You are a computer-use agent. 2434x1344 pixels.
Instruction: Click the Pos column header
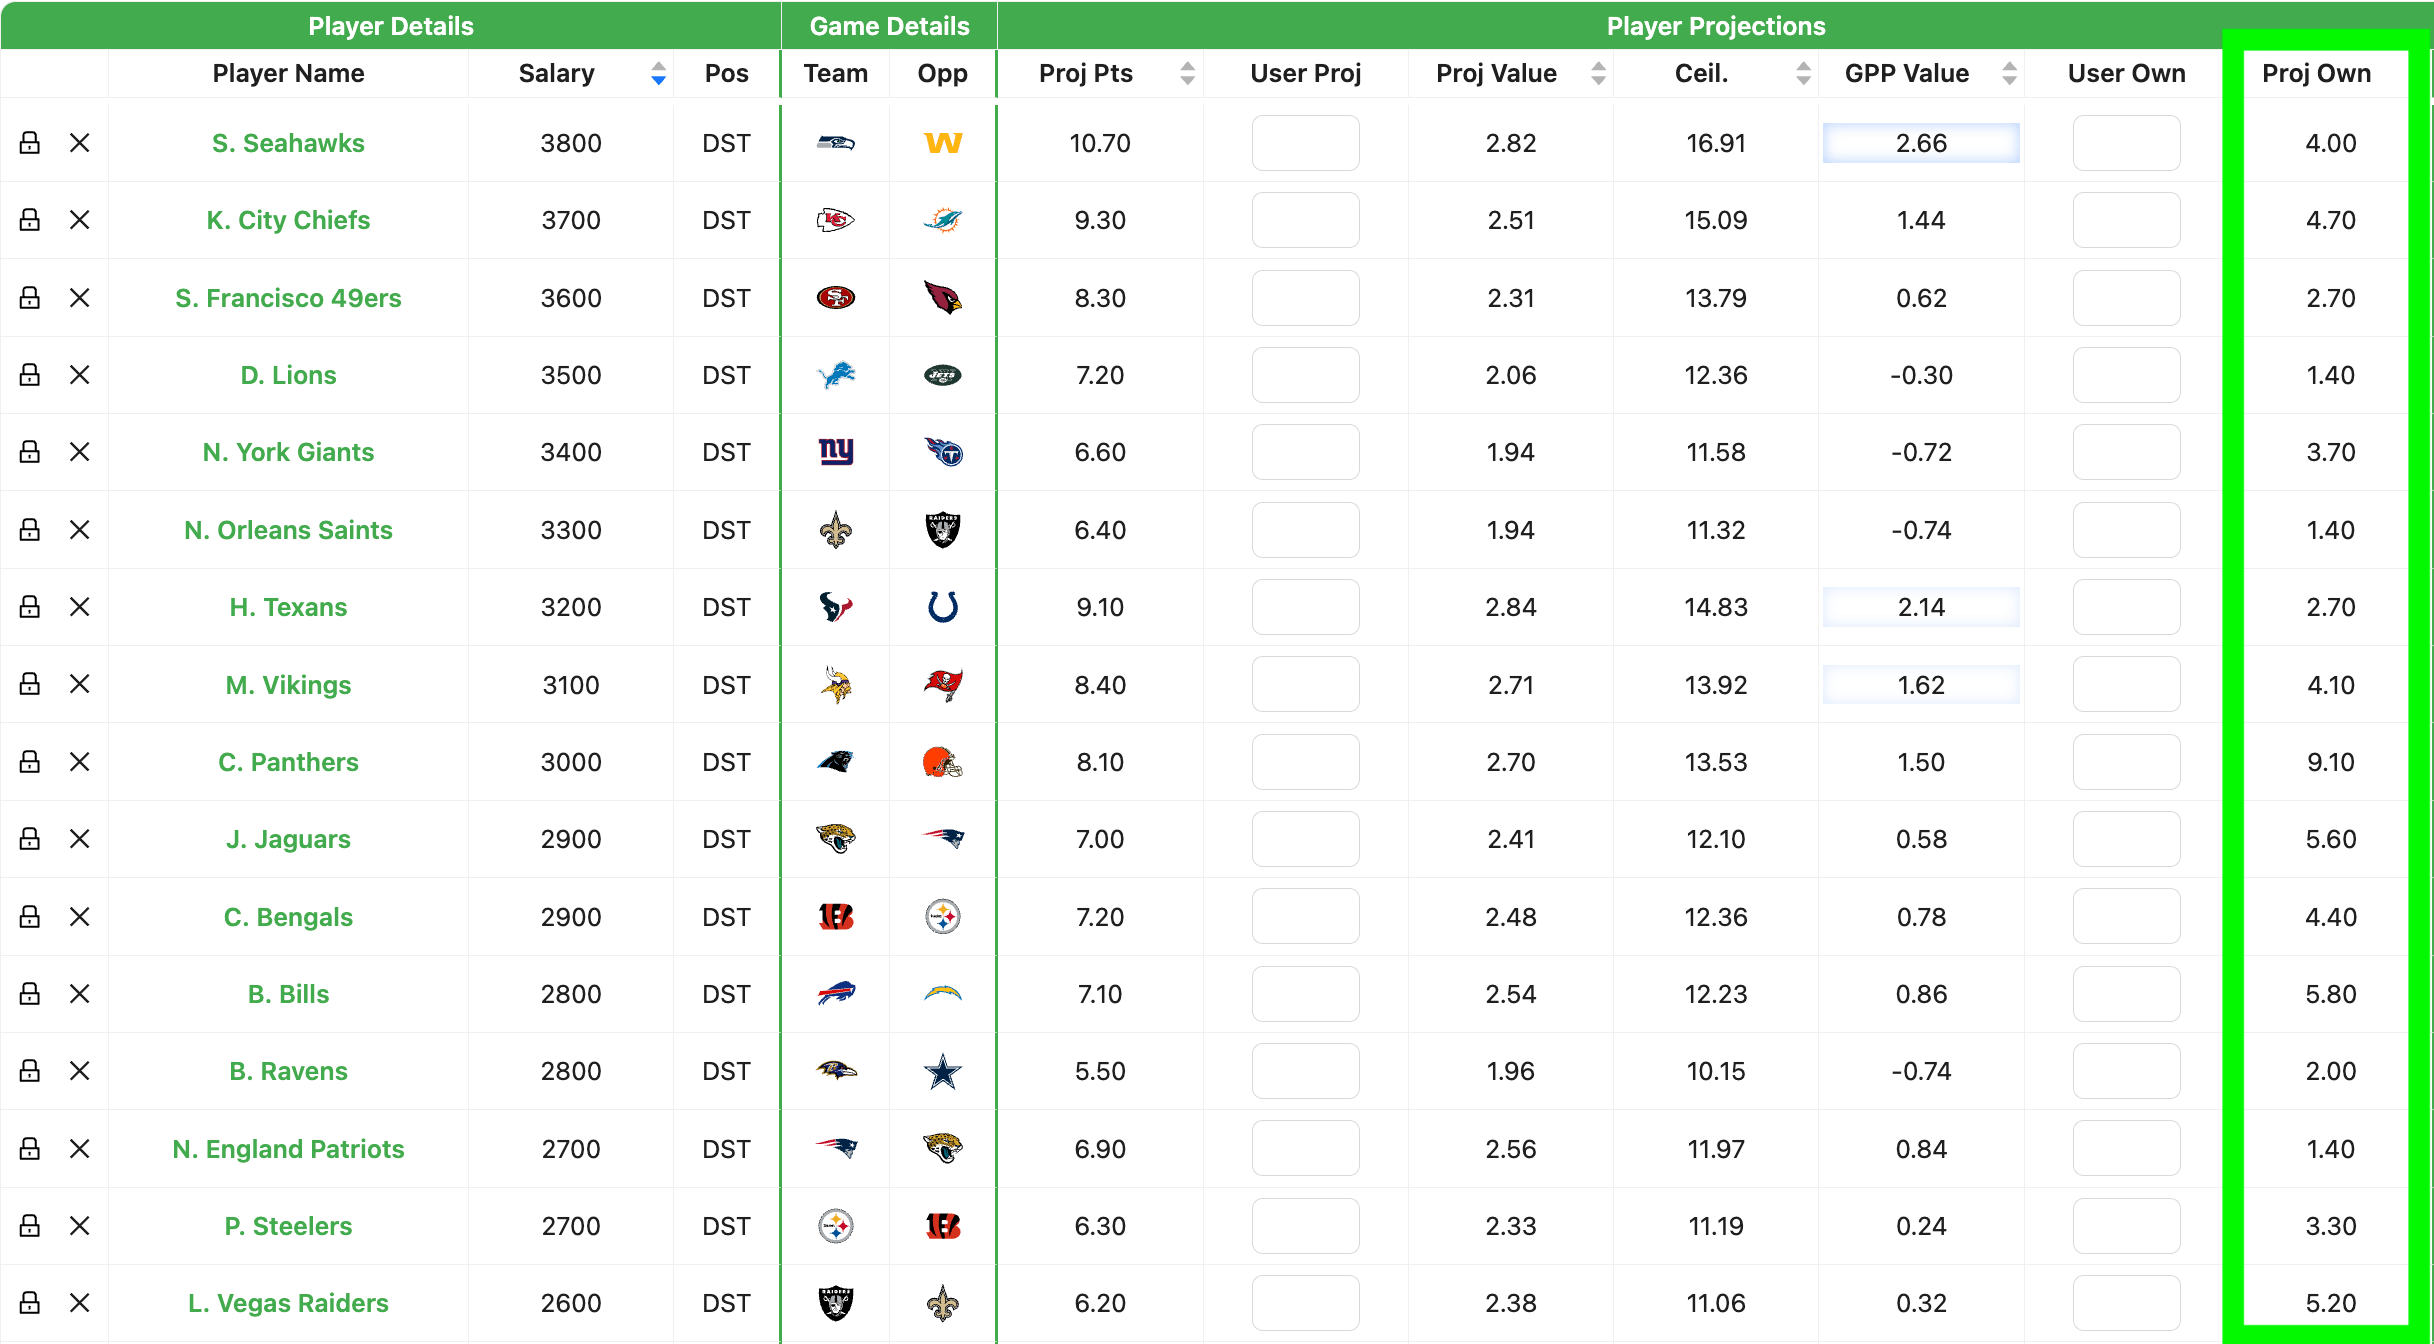pos(726,73)
